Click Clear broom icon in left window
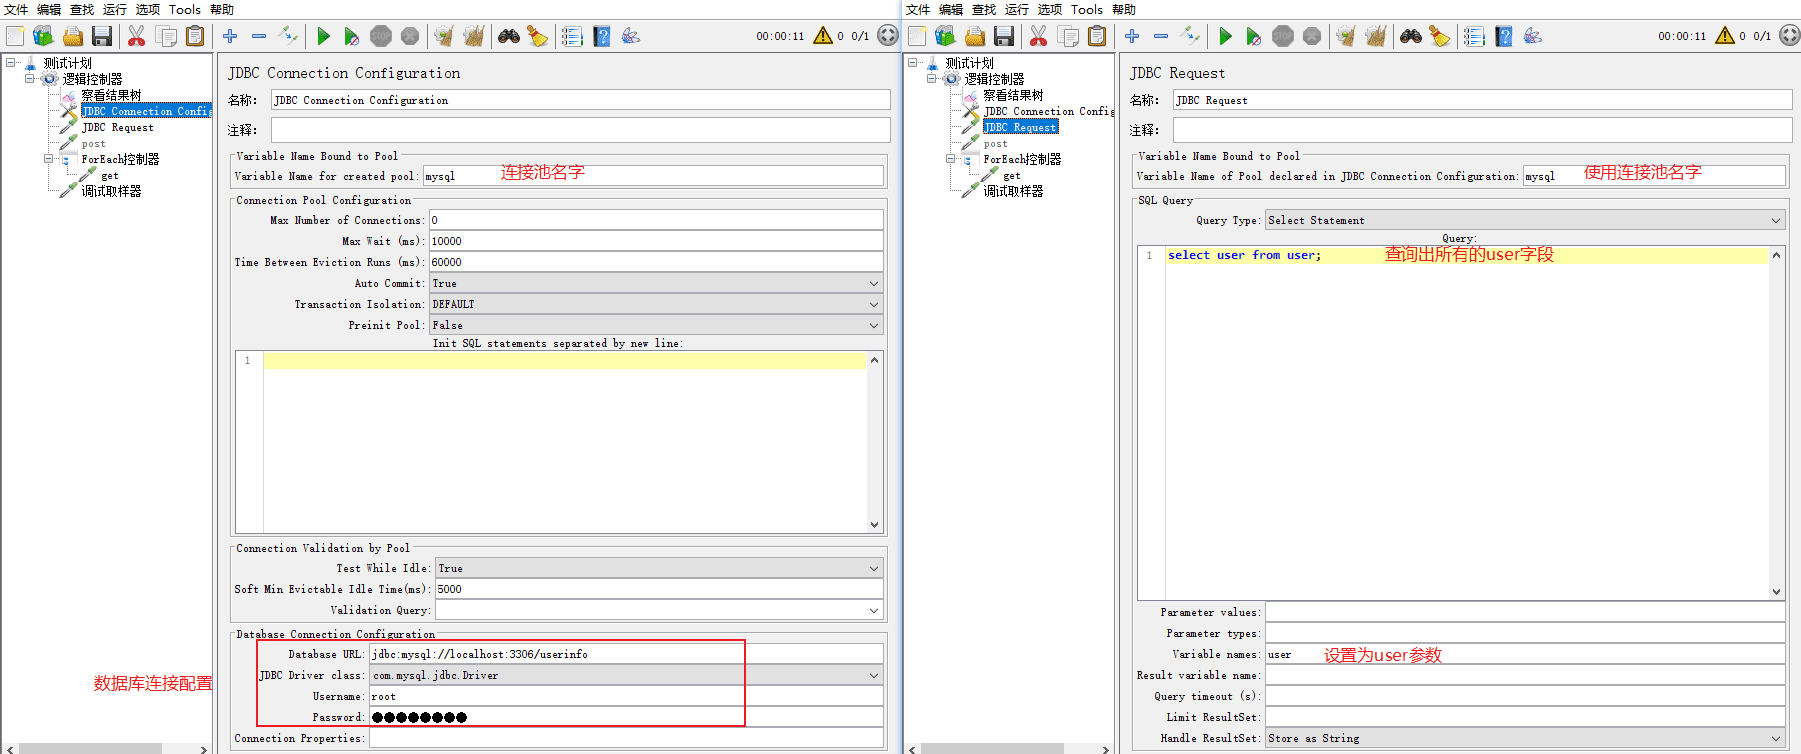 click(444, 36)
